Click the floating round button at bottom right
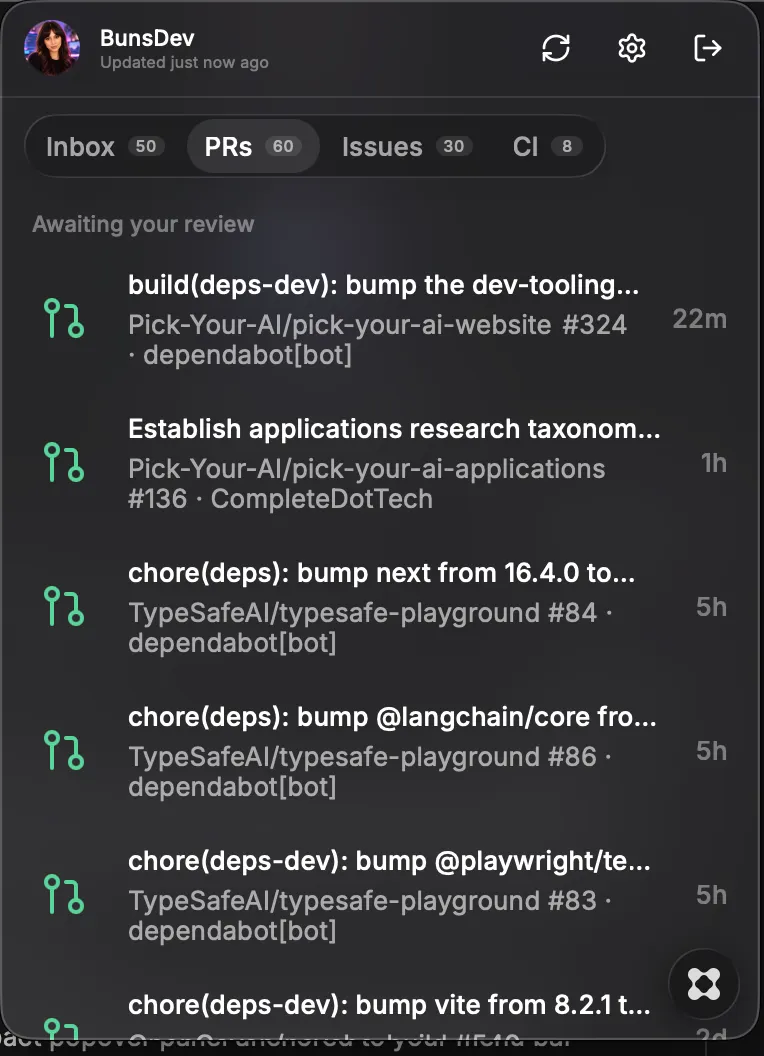Screen dimensions: 764x1056 pyautogui.click(x=703, y=985)
